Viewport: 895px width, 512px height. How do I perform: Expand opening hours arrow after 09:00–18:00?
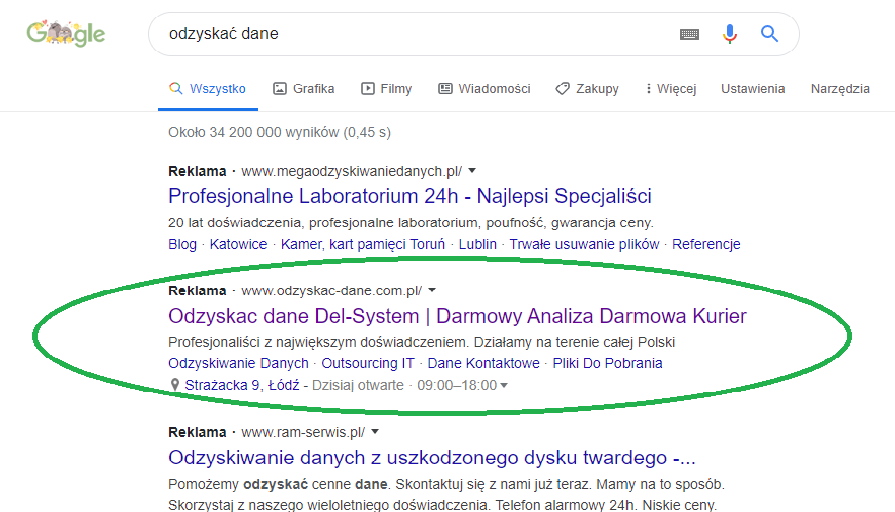pyautogui.click(x=504, y=386)
